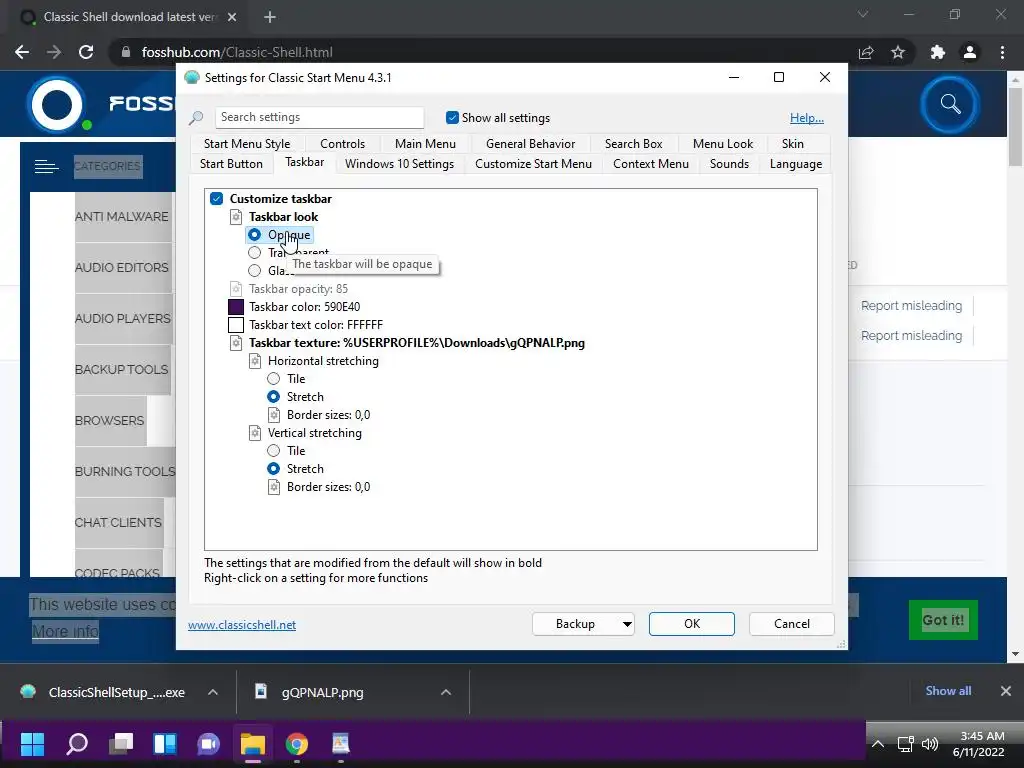Visit www.classicshell.net link
Screen dimensions: 1024x768
click(242, 625)
